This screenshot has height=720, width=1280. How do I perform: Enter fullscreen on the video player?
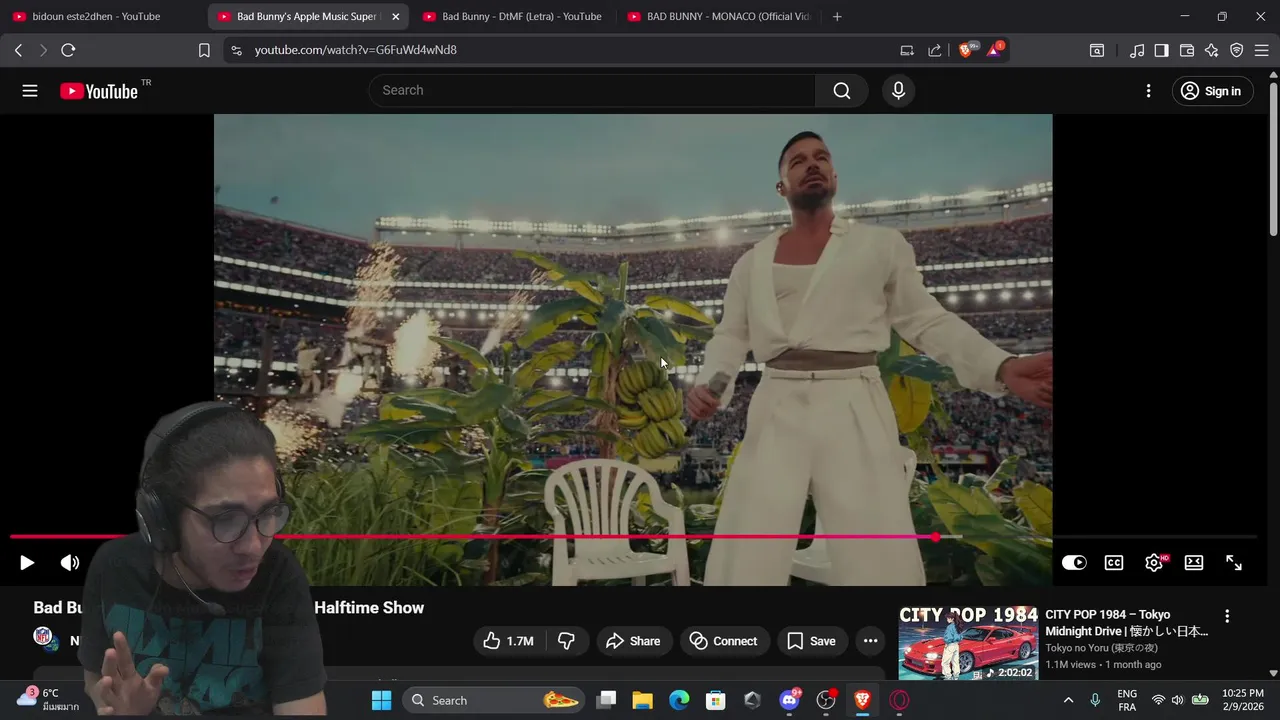[1234, 563]
